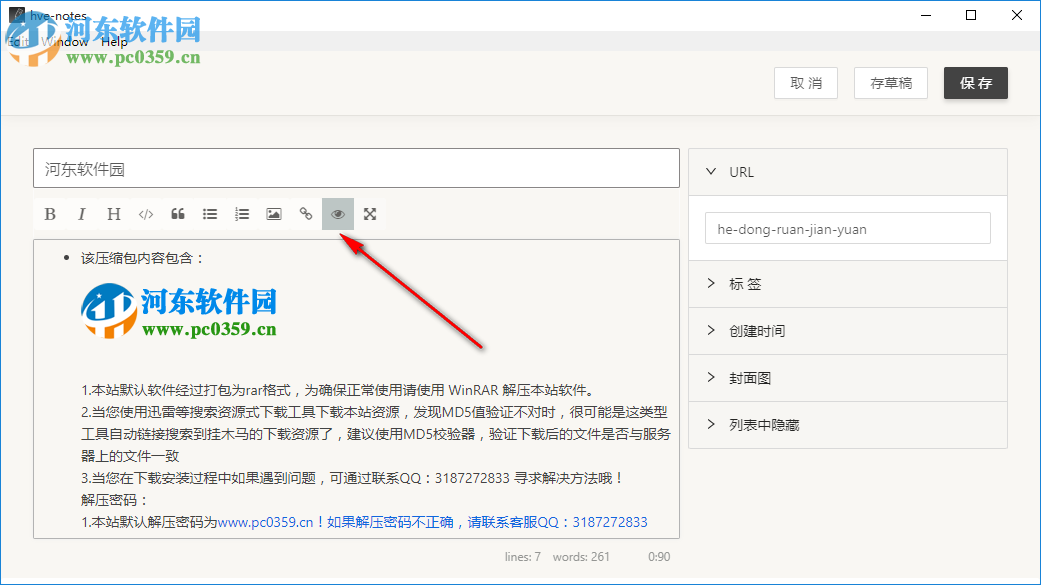Select the embedded 河东软件园 logo image
This screenshot has height=585, width=1041.
[x=179, y=311]
